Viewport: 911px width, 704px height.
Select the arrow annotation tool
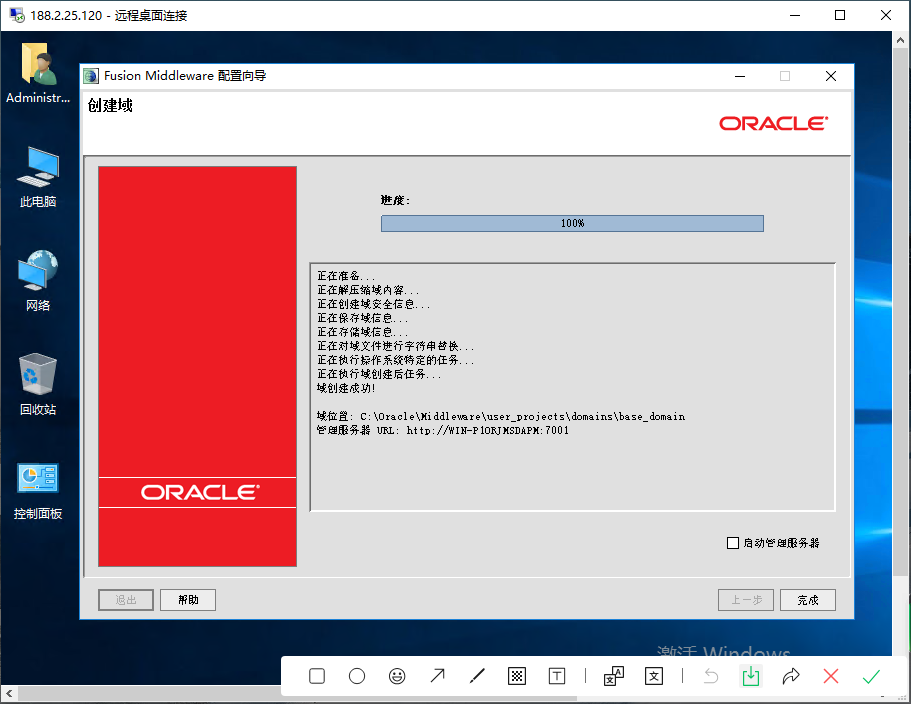(x=437, y=676)
